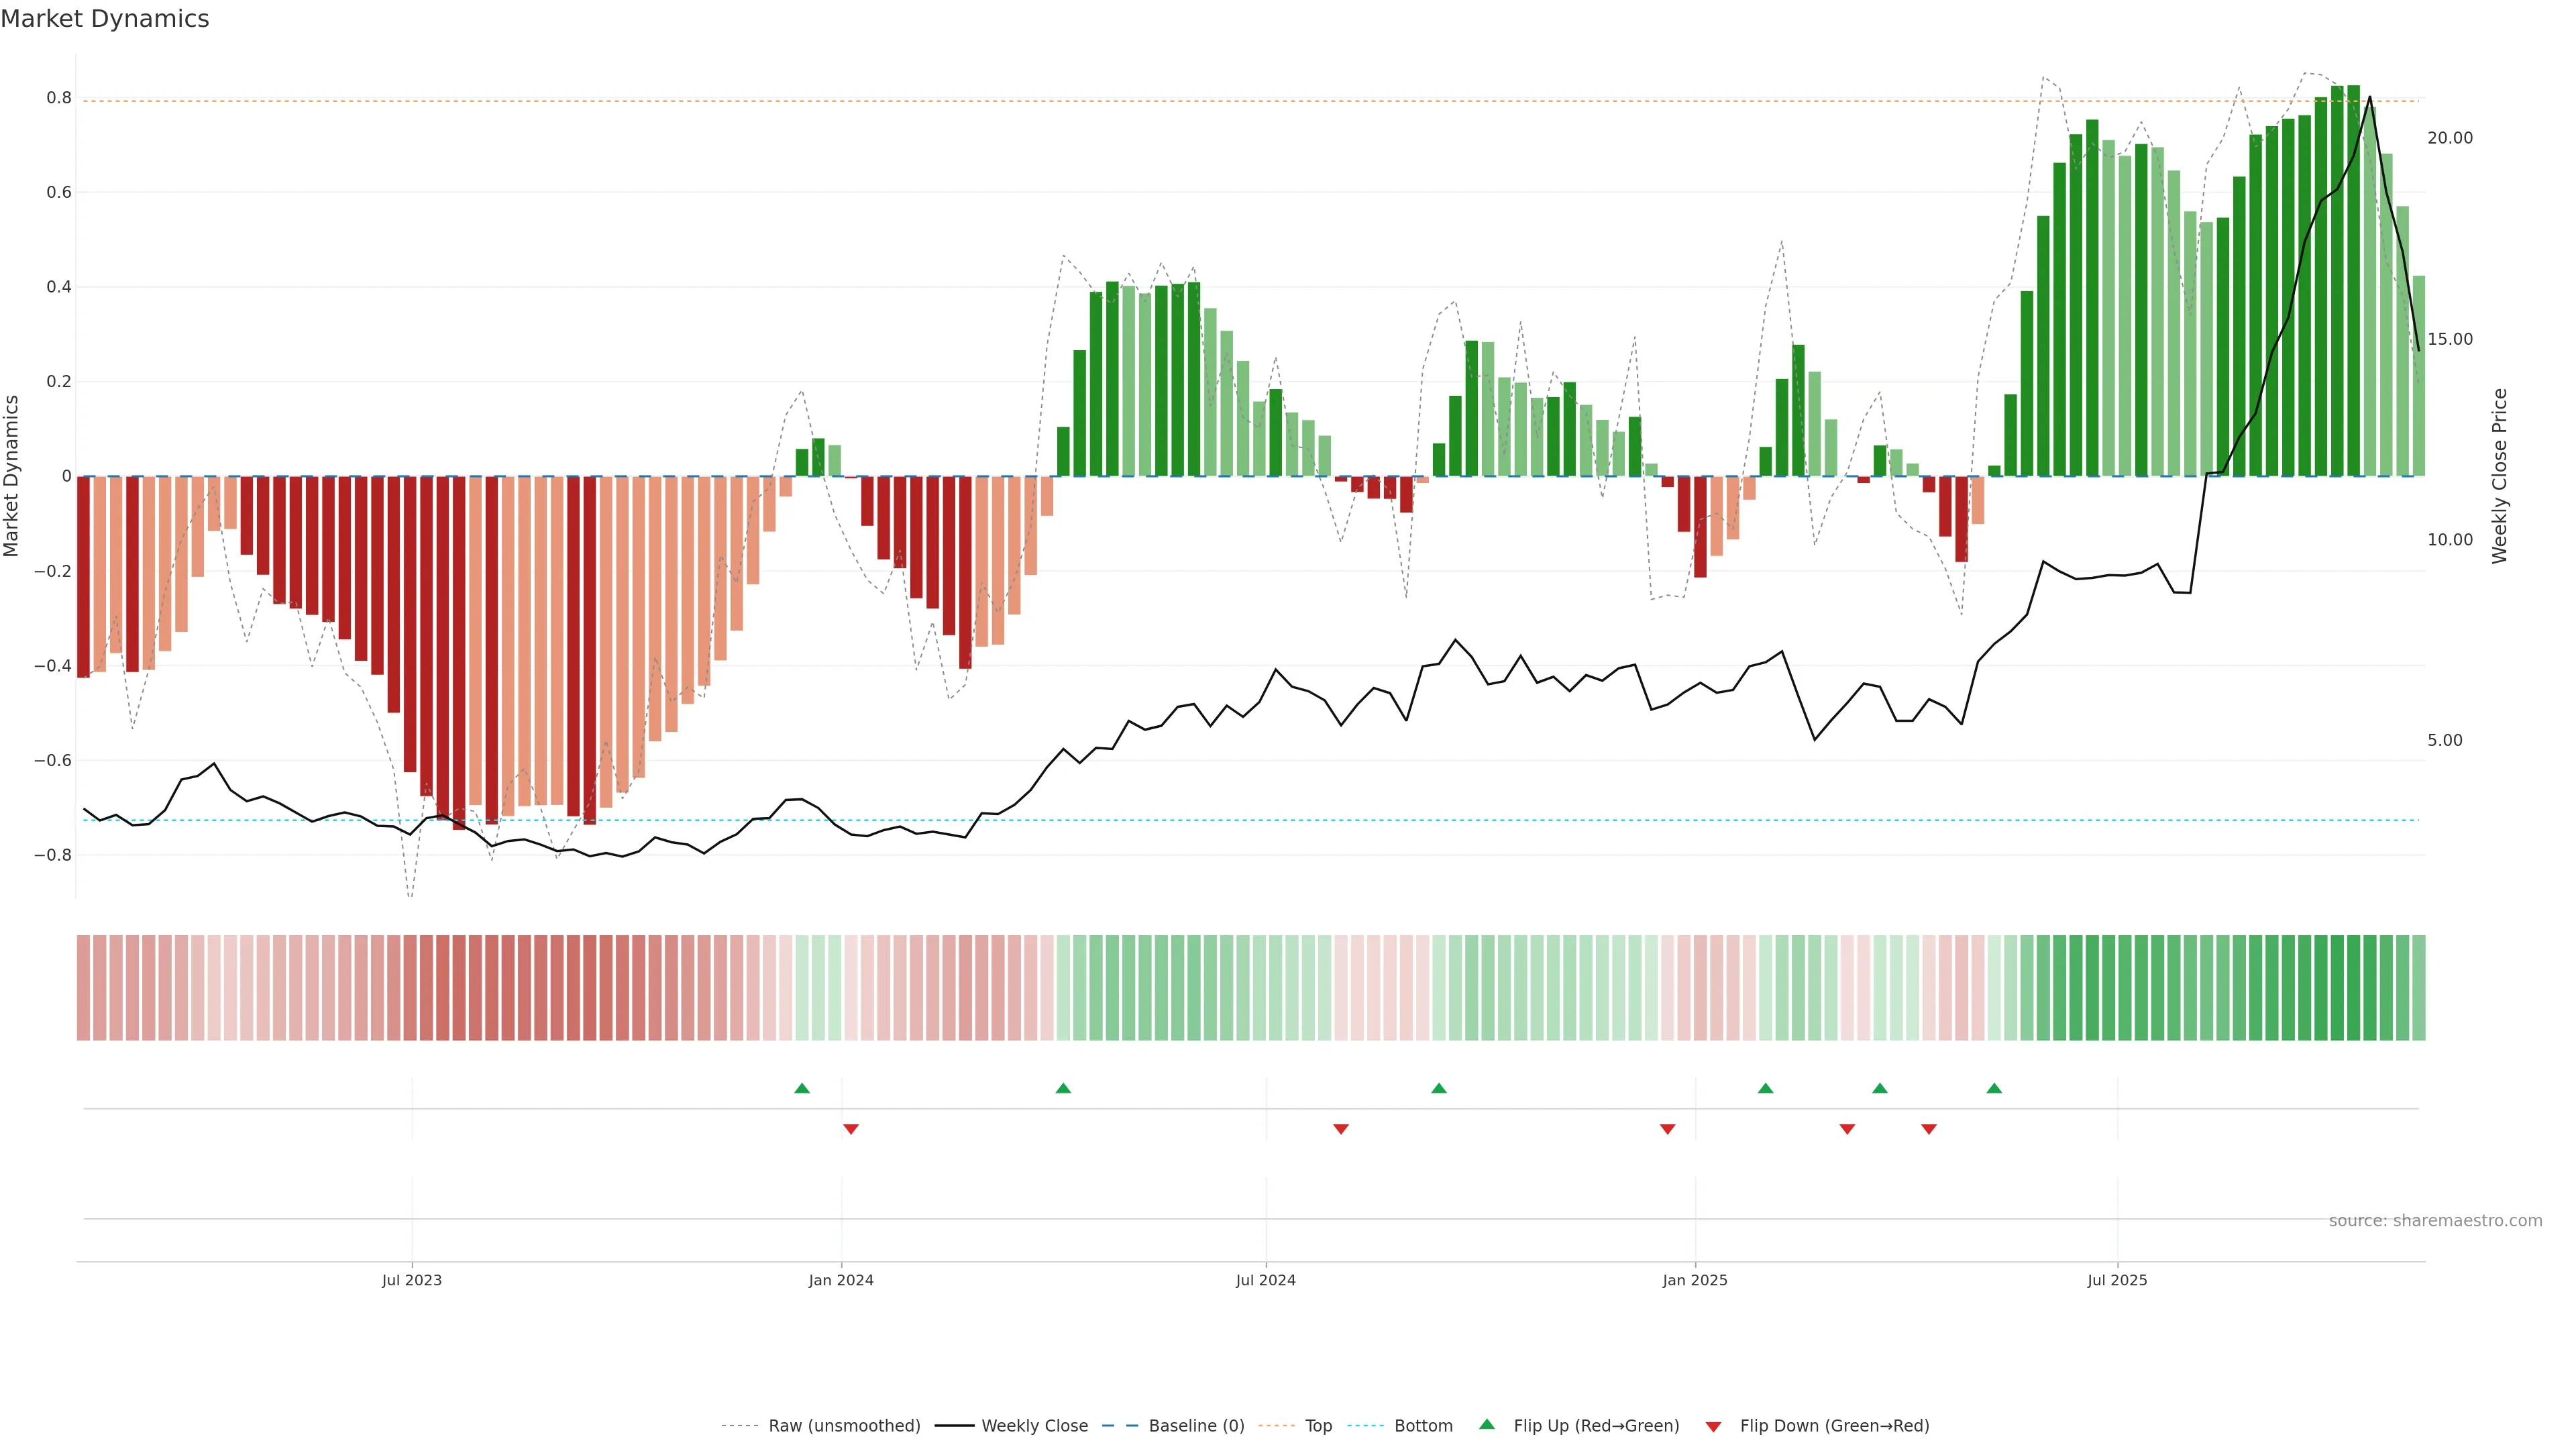Screen dimensions: 2576x1449
Task: Toggle the Baseline (0) legend entry
Action: (x=1196, y=1425)
